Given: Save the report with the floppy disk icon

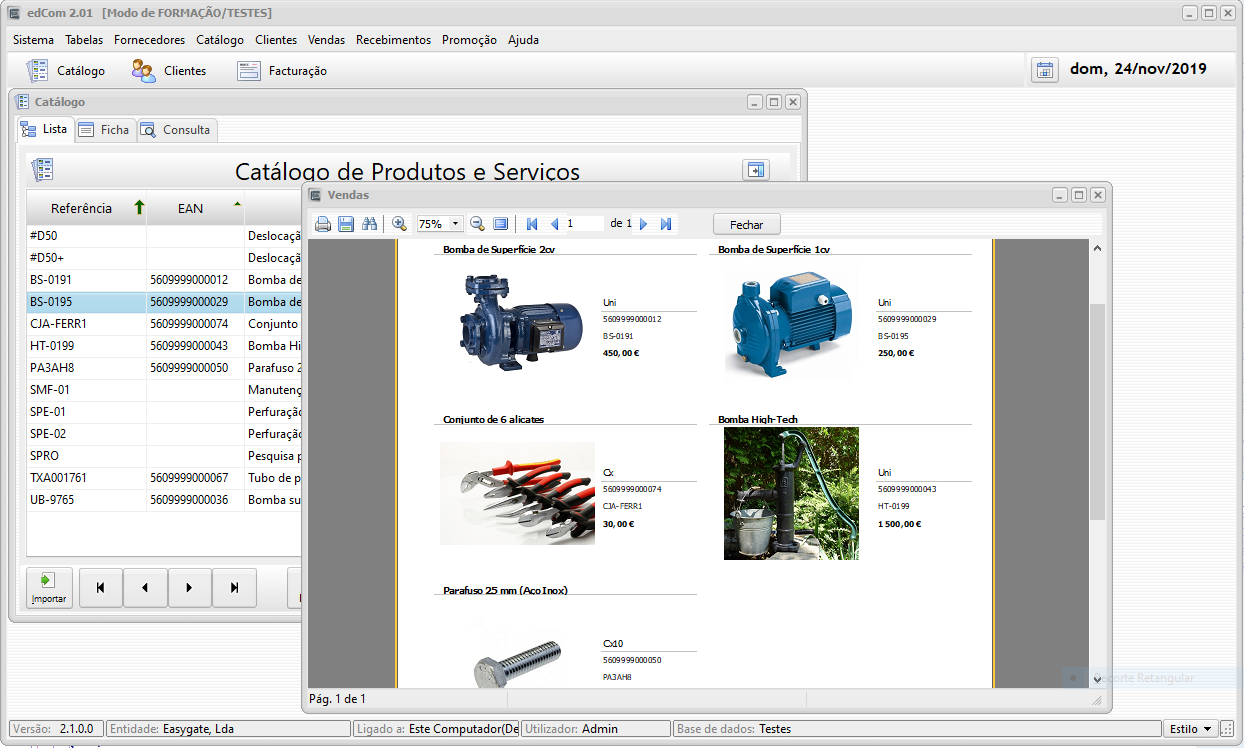Looking at the screenshot, I should (346, 224).
